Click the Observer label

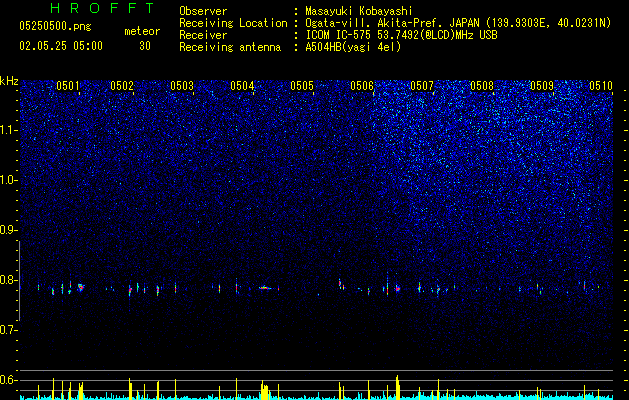(203, 11)
